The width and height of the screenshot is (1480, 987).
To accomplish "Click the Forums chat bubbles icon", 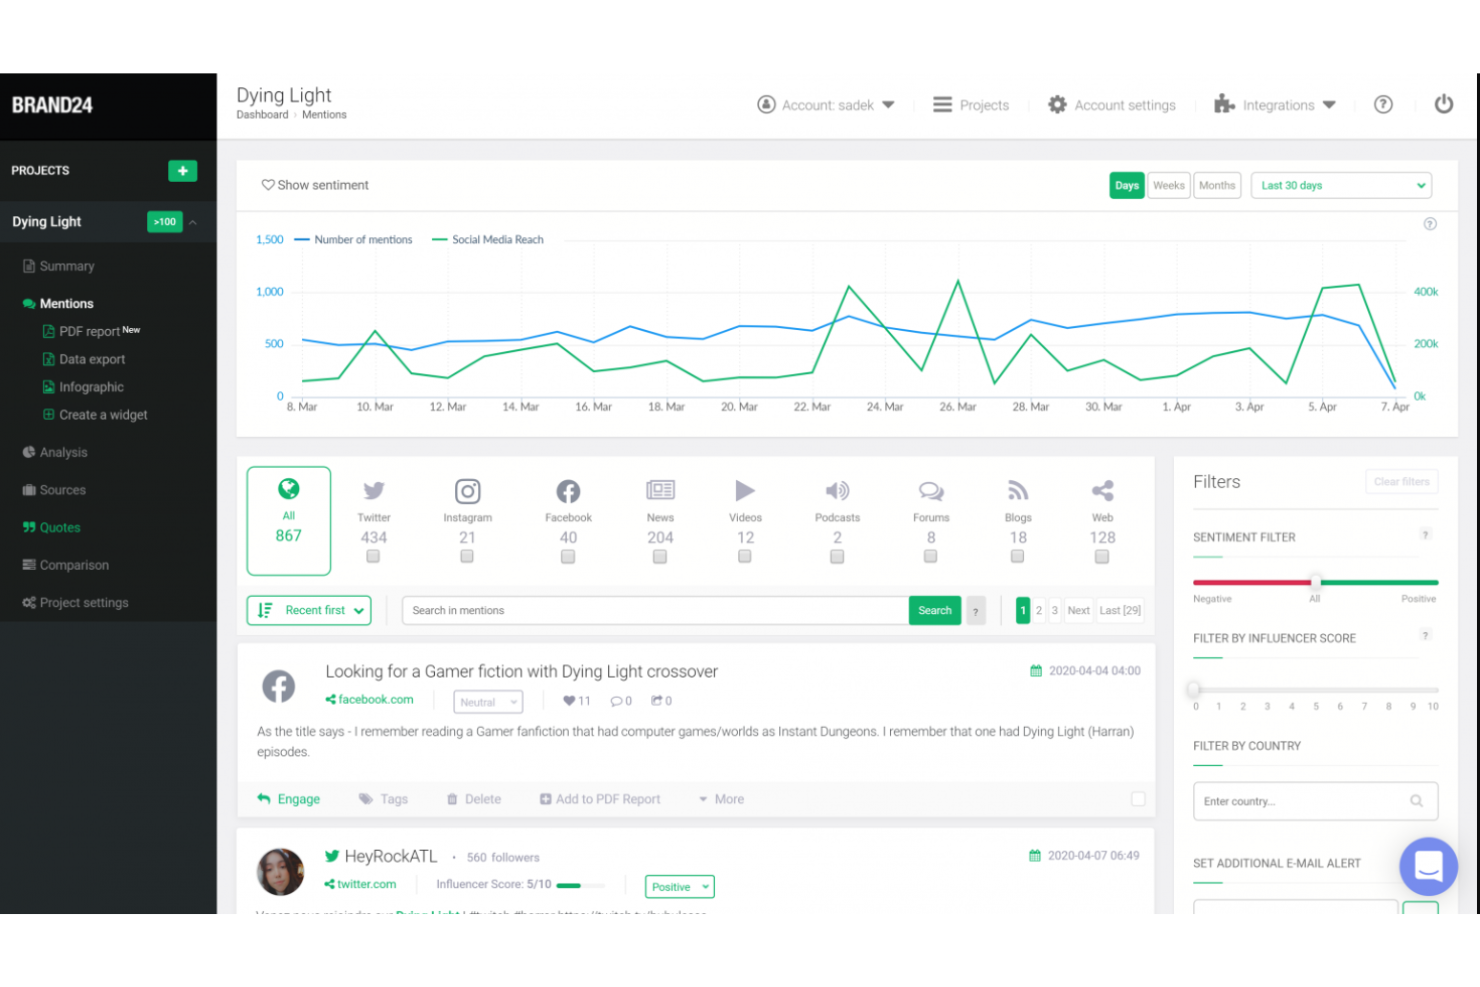I will coord(931,490).
